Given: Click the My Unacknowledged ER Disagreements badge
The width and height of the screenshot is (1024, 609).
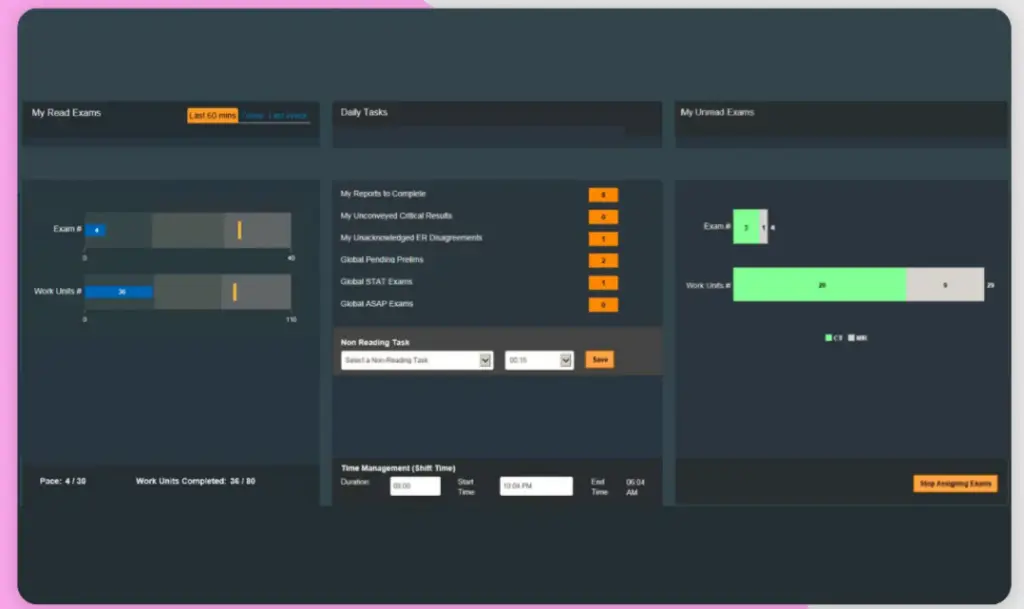Looking at the screenshot, I should (603, 238).
